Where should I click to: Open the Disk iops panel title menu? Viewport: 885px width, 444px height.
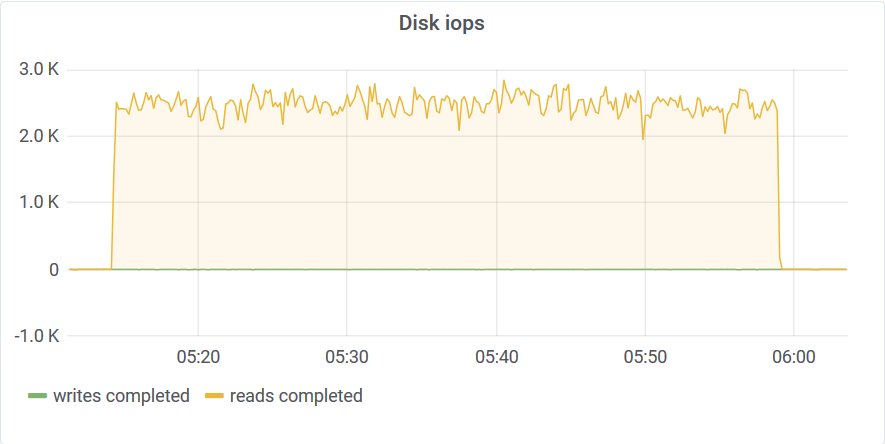coord(441,23)
